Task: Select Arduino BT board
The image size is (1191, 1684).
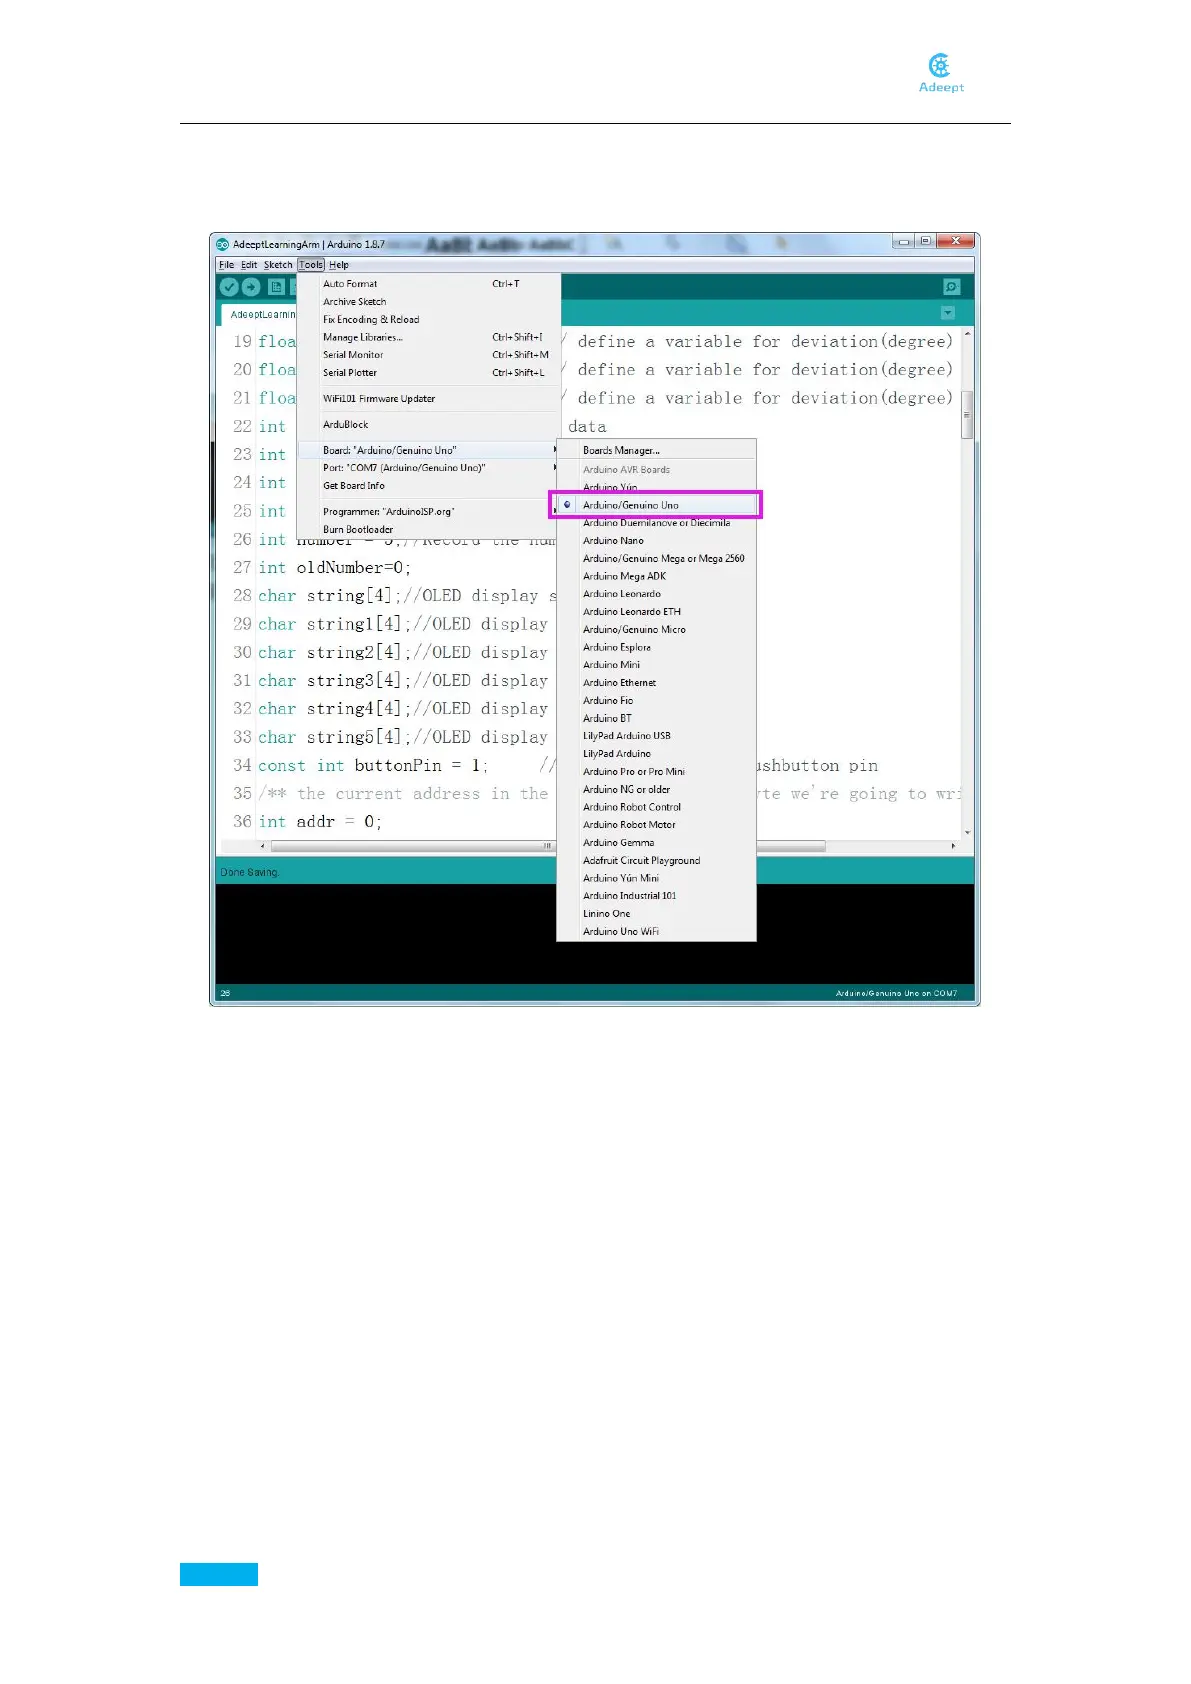Action: 656,719
